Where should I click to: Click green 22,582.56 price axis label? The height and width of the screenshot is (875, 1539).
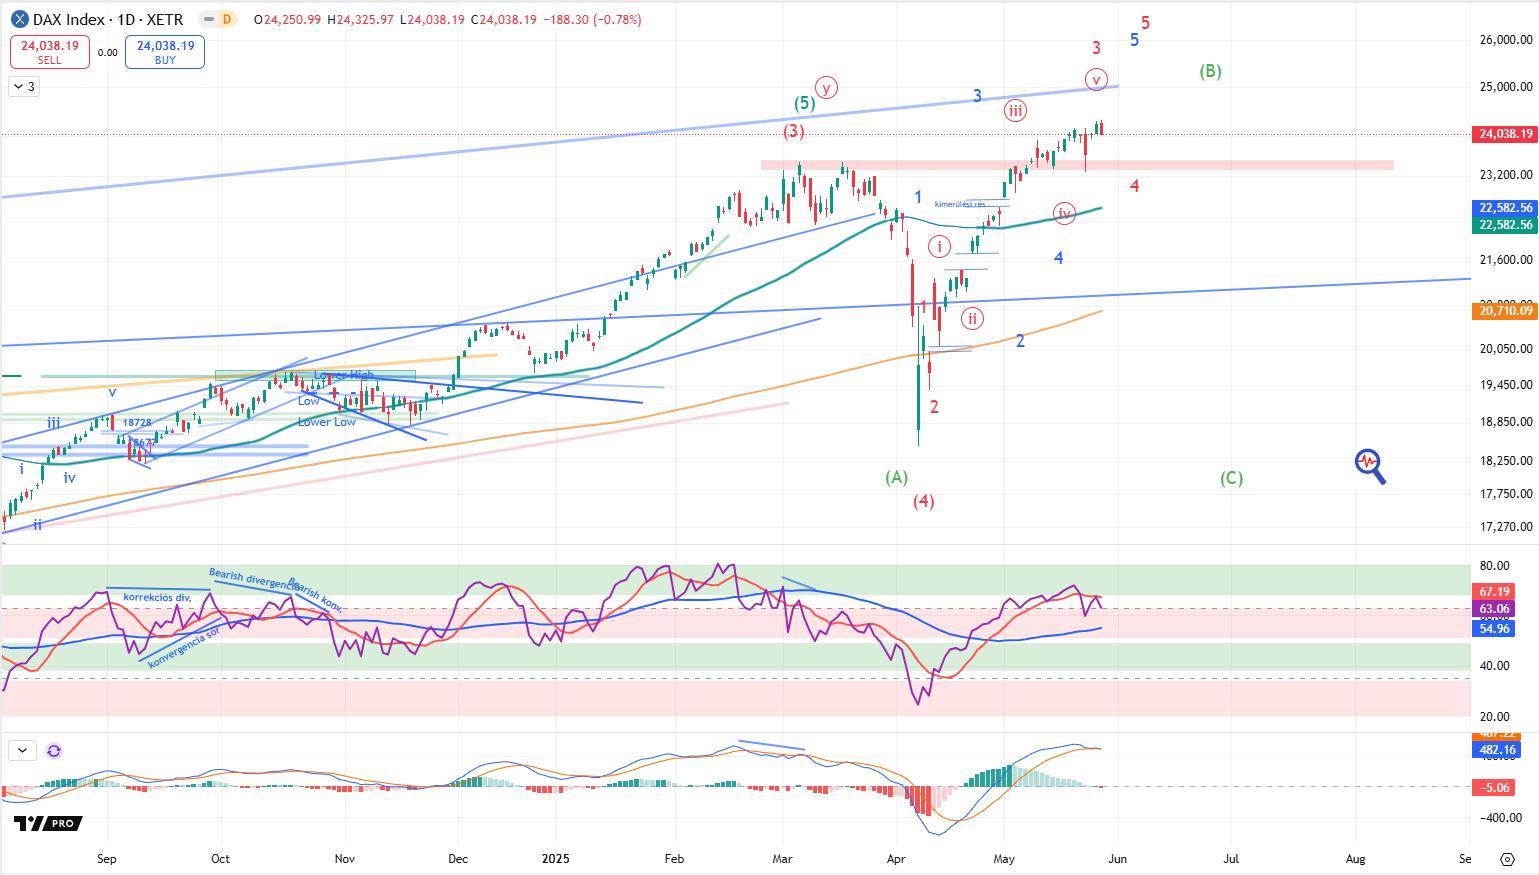[x=1505, y=225]
